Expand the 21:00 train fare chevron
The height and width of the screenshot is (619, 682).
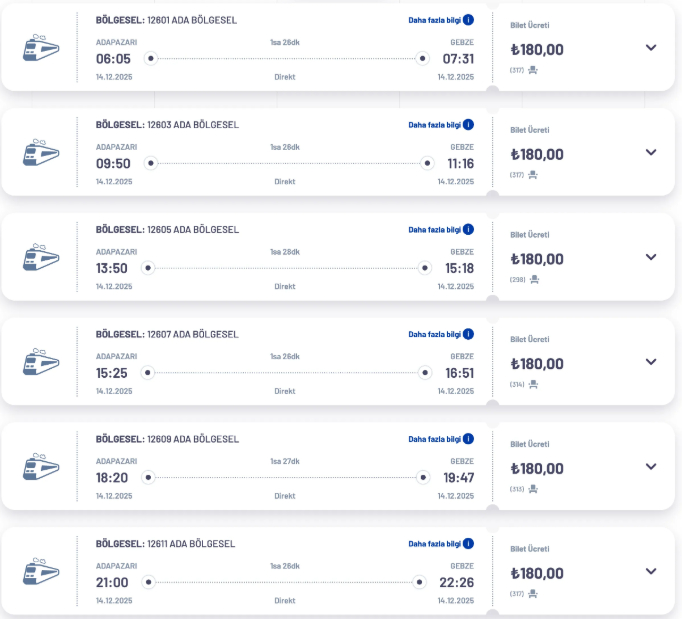[x=651, y=572]
